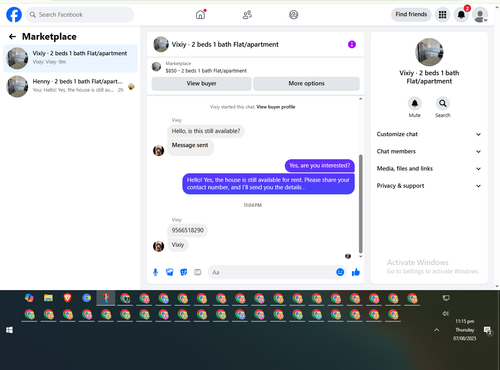Click the chat scrollbar thumb
The image size is (500, 370).
point(360,204)
